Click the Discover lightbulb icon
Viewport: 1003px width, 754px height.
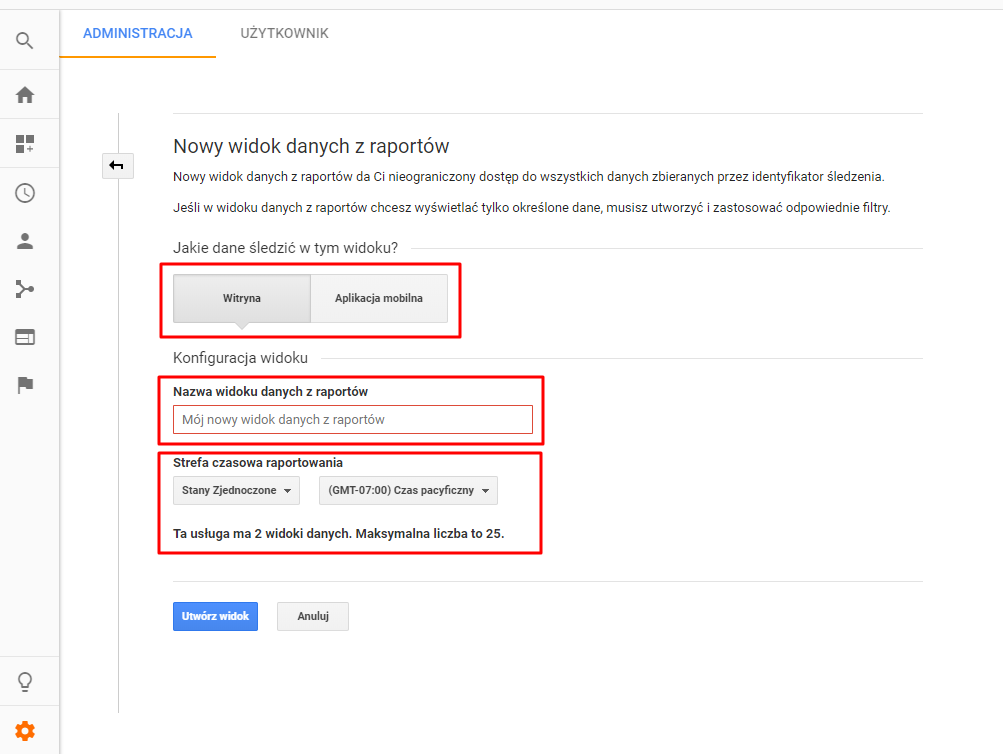[x=25, y=682]
